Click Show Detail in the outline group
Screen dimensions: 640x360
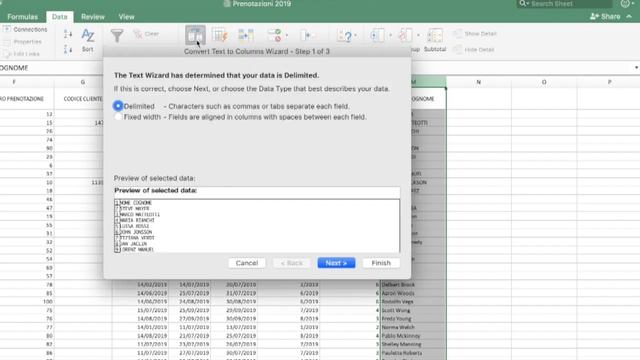[x=475, y=33]
